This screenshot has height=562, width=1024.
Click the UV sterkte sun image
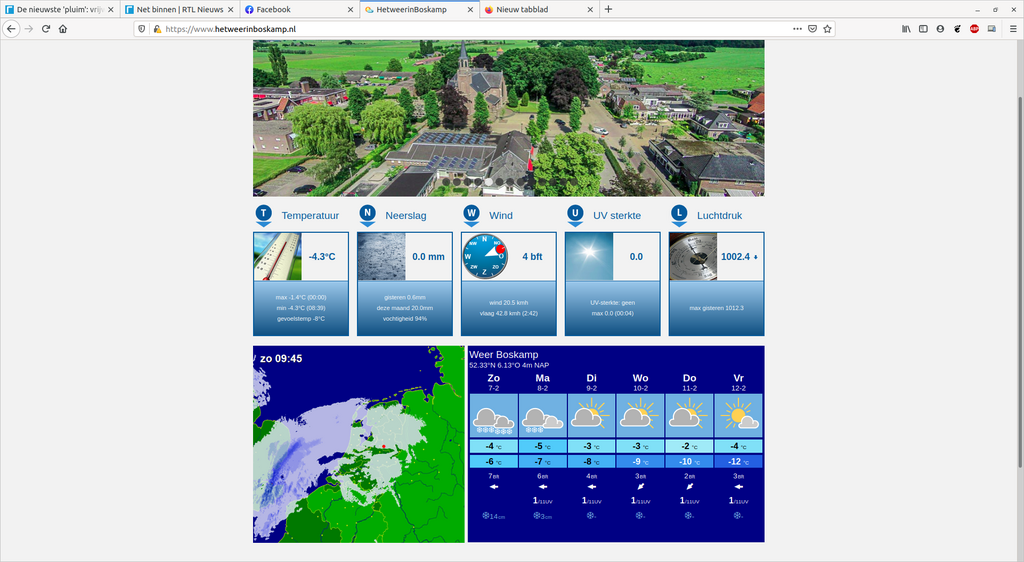[589, 257]
